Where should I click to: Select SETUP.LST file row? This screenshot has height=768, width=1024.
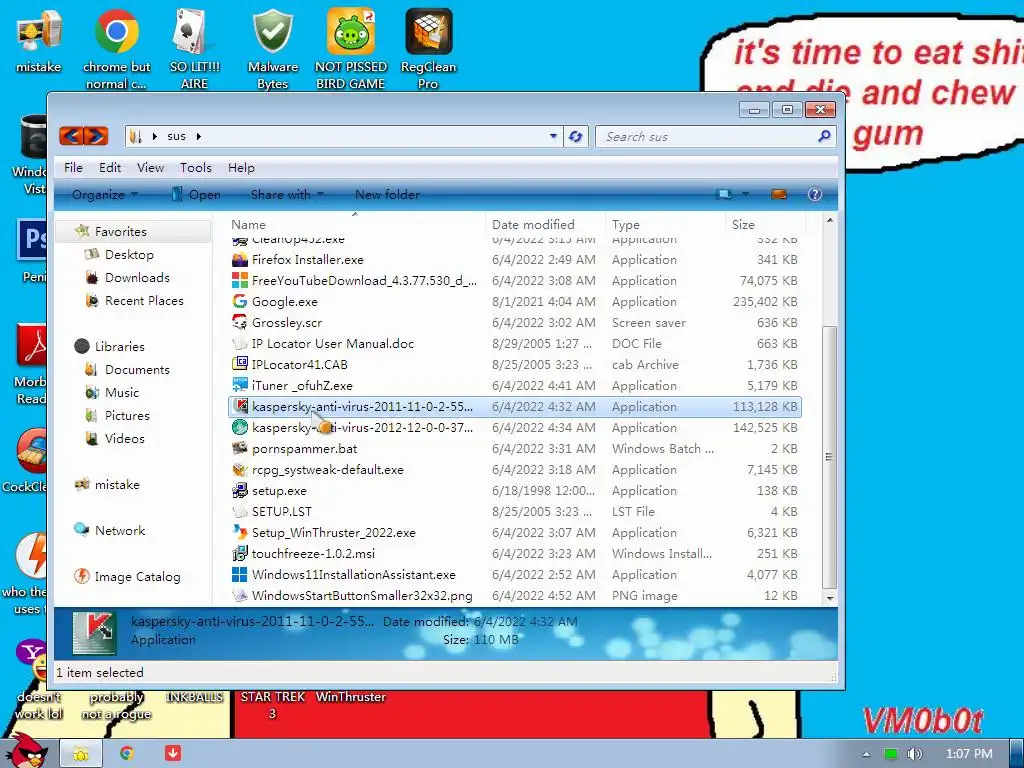515,511
